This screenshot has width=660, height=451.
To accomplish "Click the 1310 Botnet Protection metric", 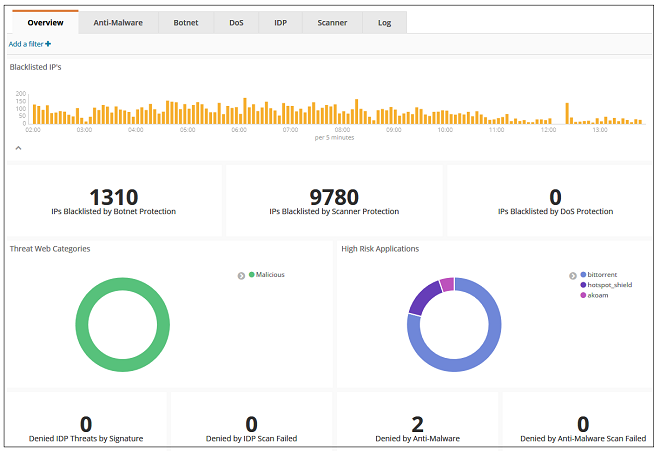I will tap(113, 198).
